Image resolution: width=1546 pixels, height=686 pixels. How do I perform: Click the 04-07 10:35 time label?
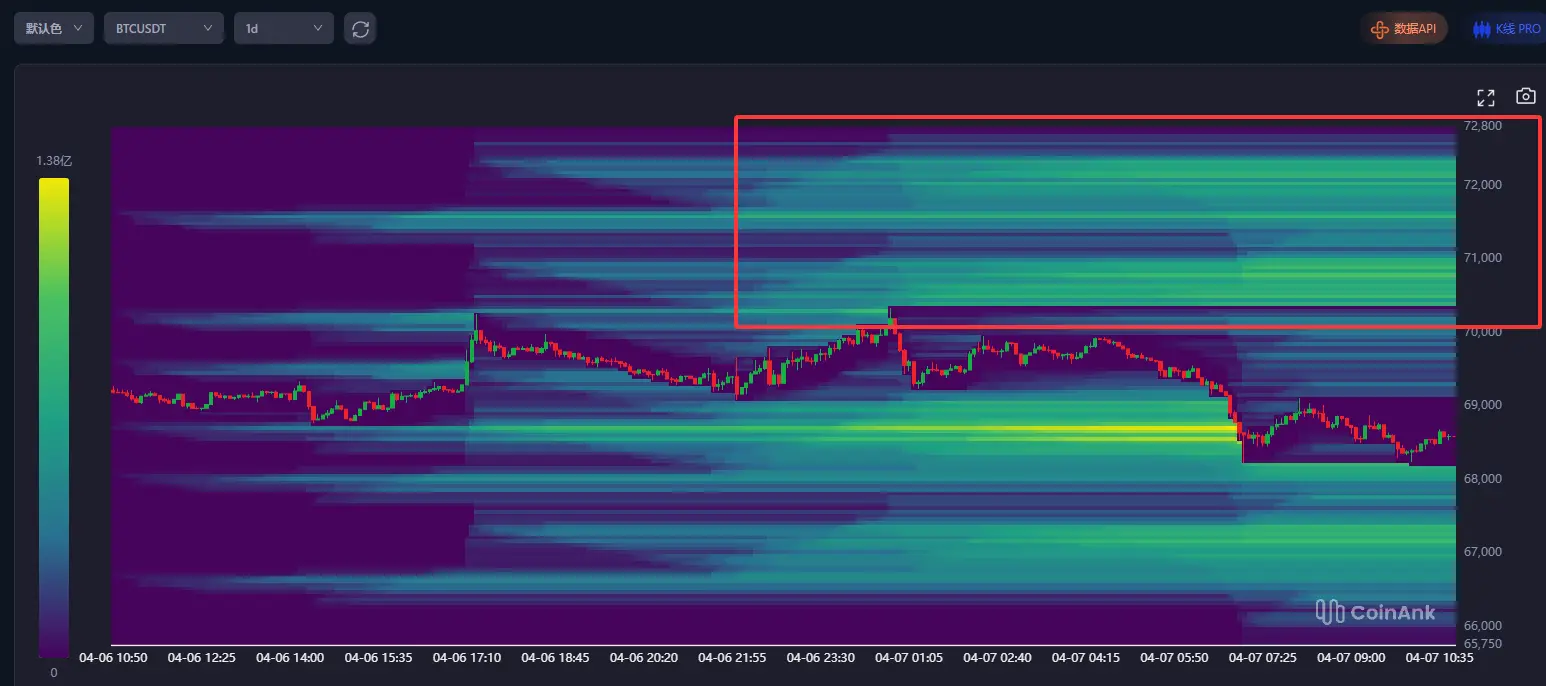1440,658
